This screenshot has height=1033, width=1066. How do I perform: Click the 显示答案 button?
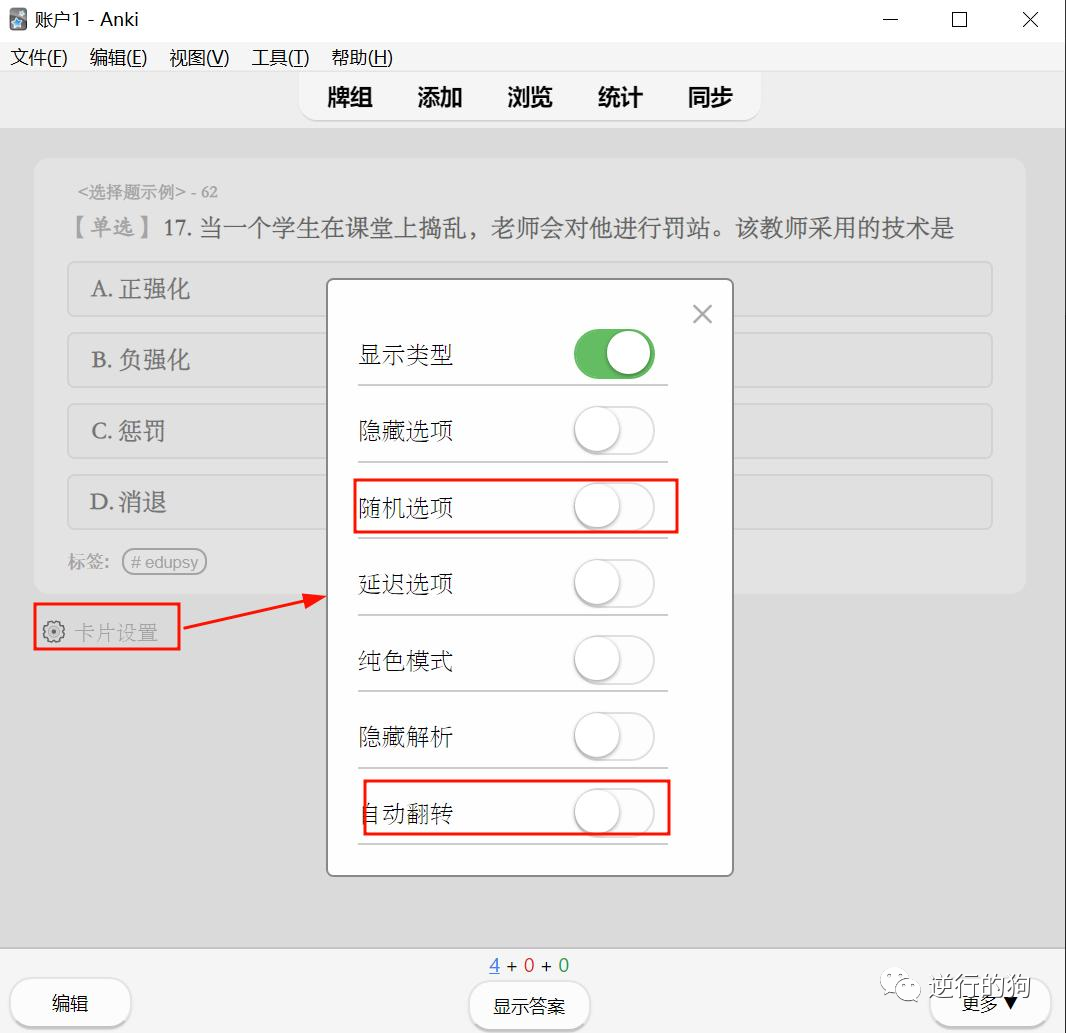point(529,1006)
